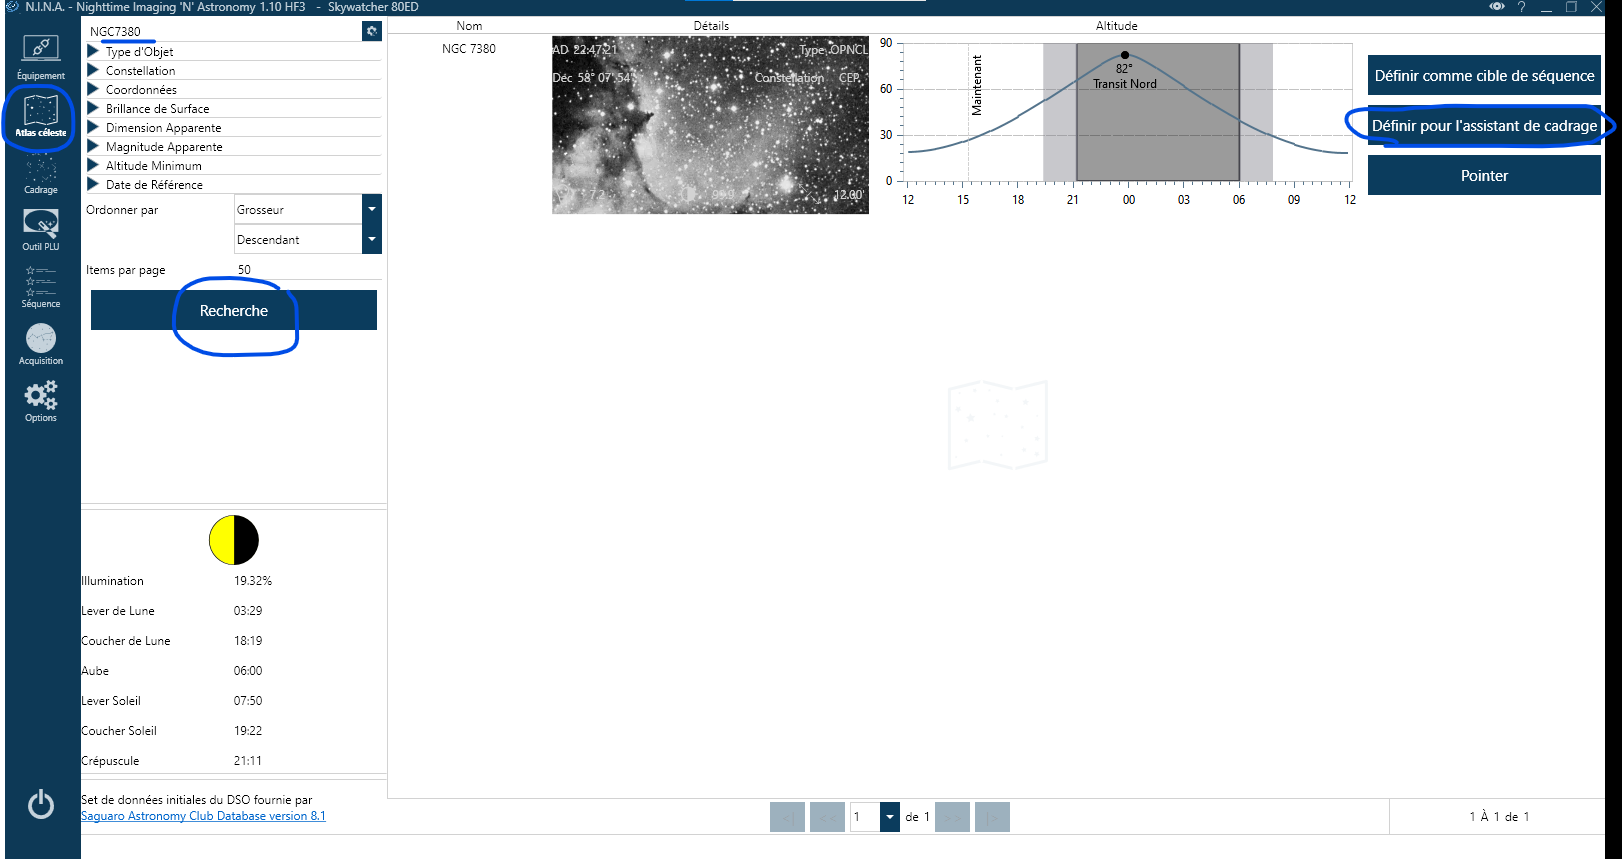
Task: Click the help question mark icon
Action: tap(1521, 7)
